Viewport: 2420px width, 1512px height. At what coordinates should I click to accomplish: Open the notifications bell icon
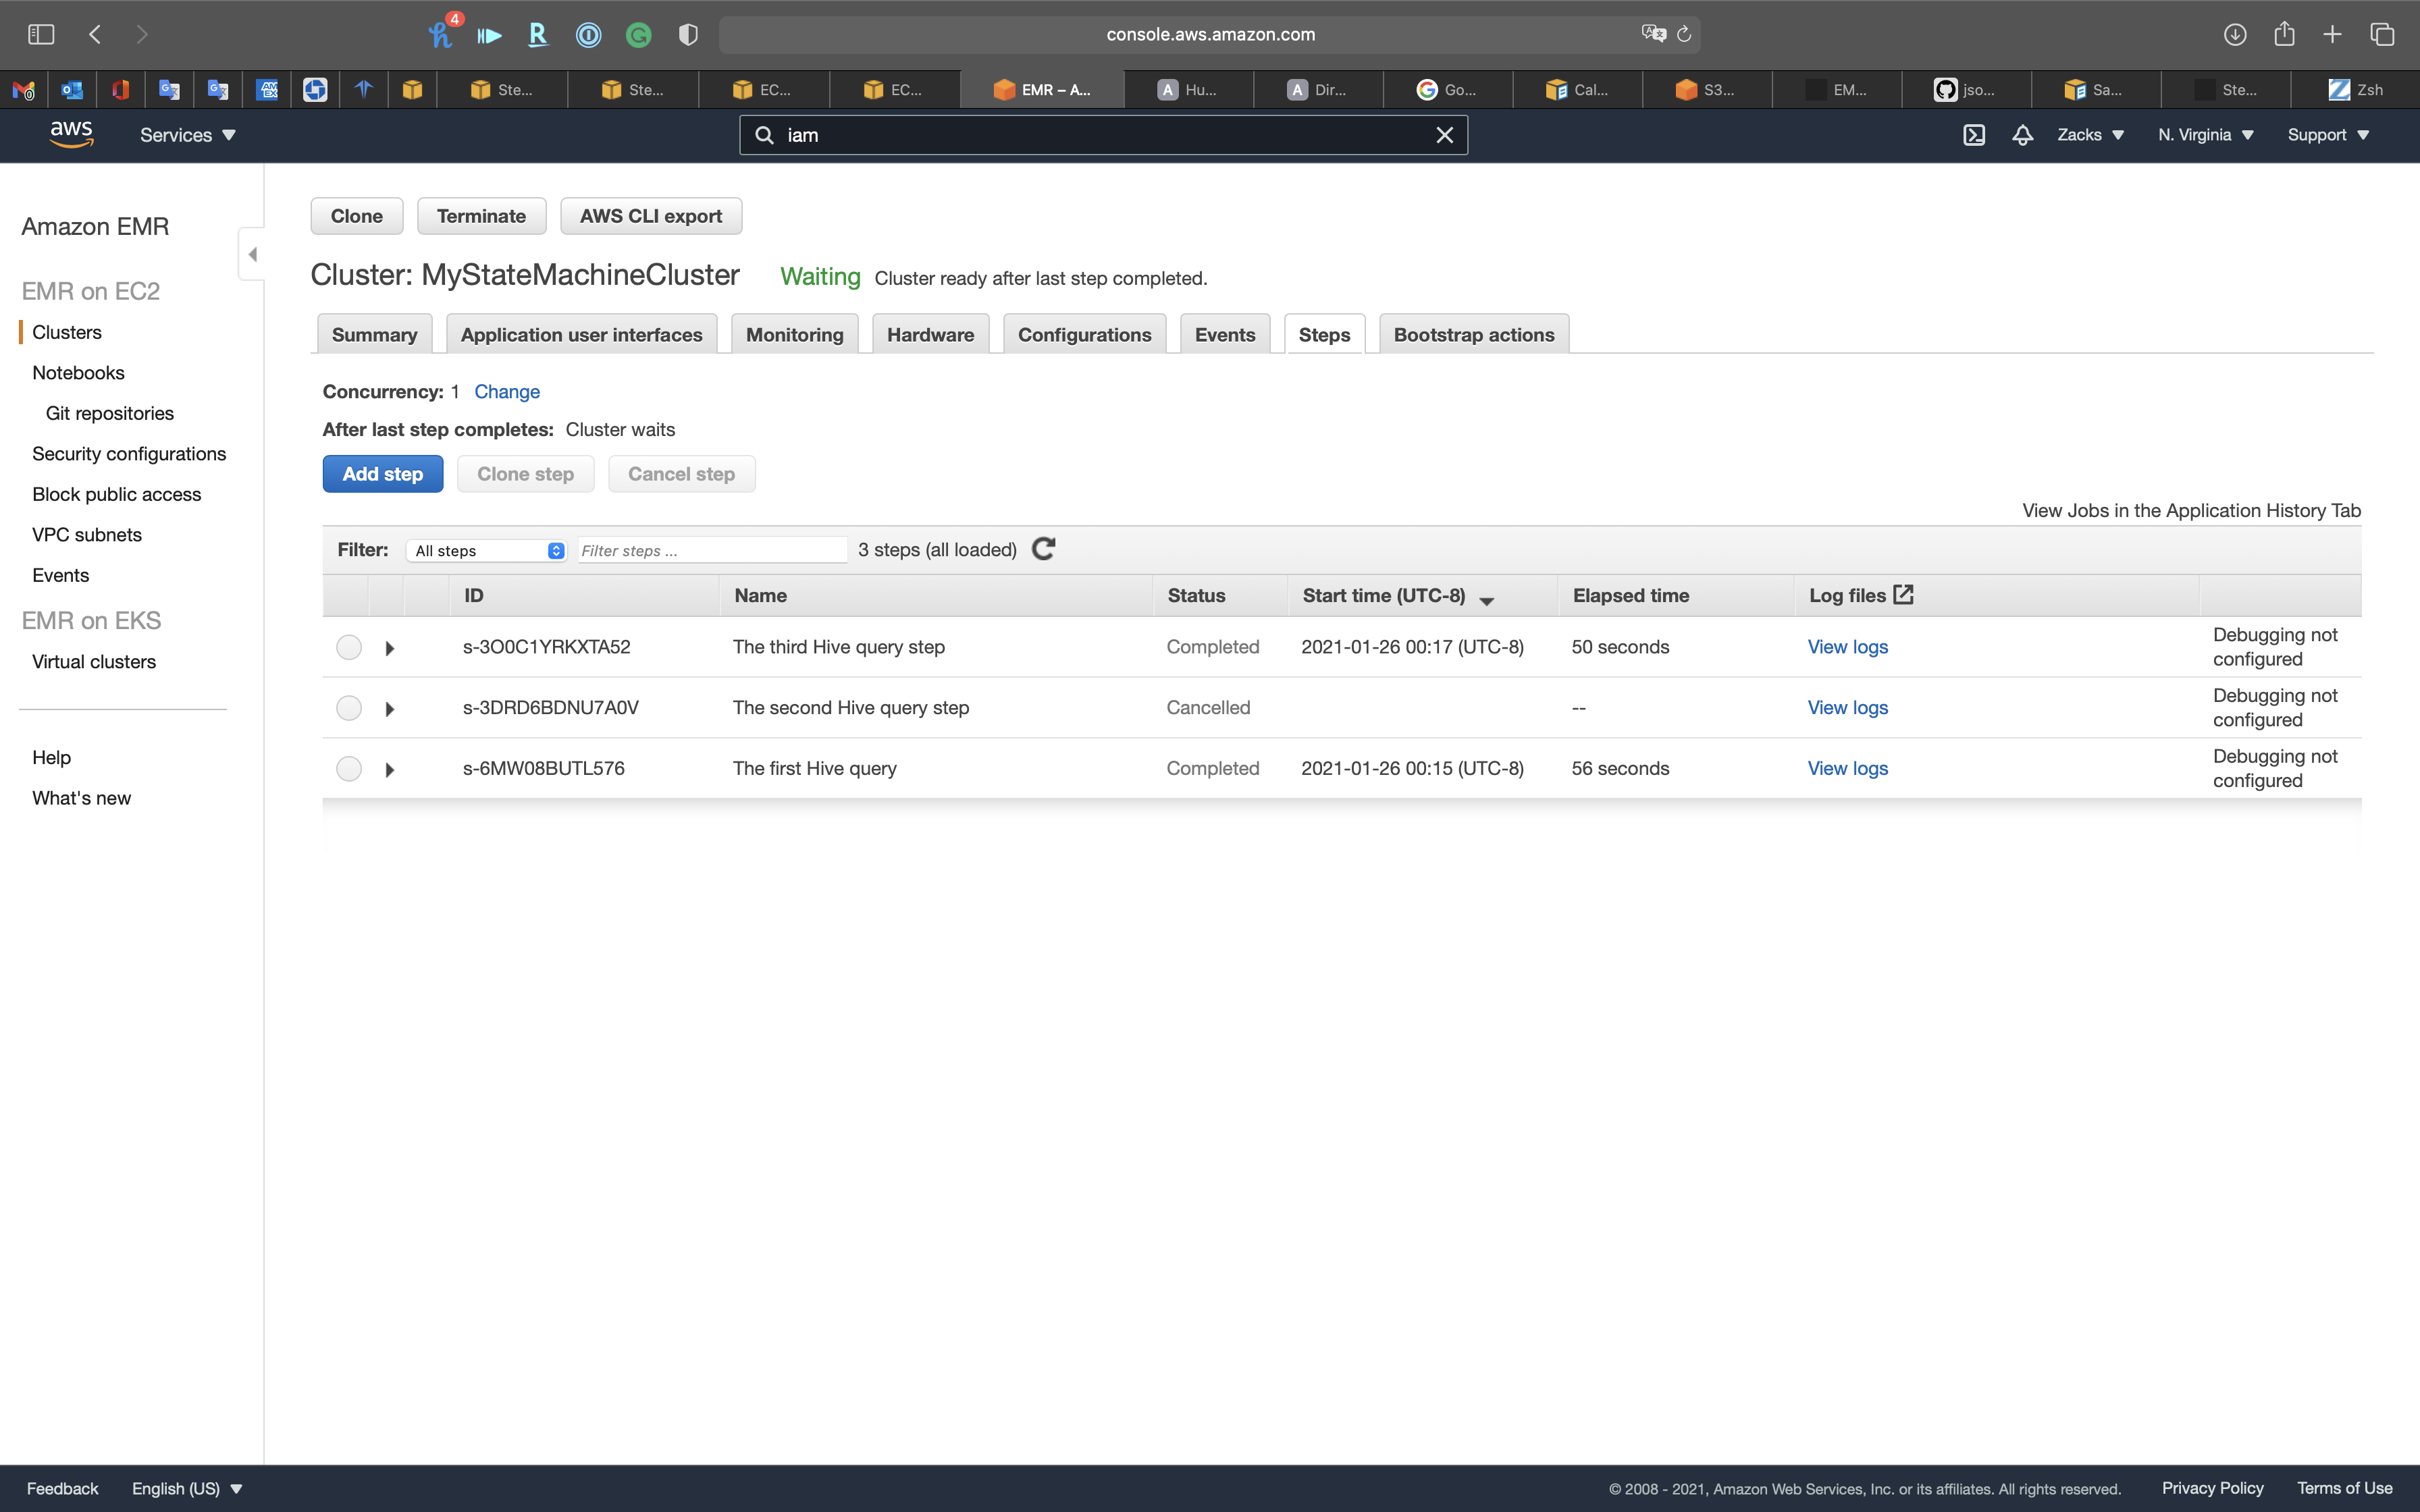coord(2022,135)
